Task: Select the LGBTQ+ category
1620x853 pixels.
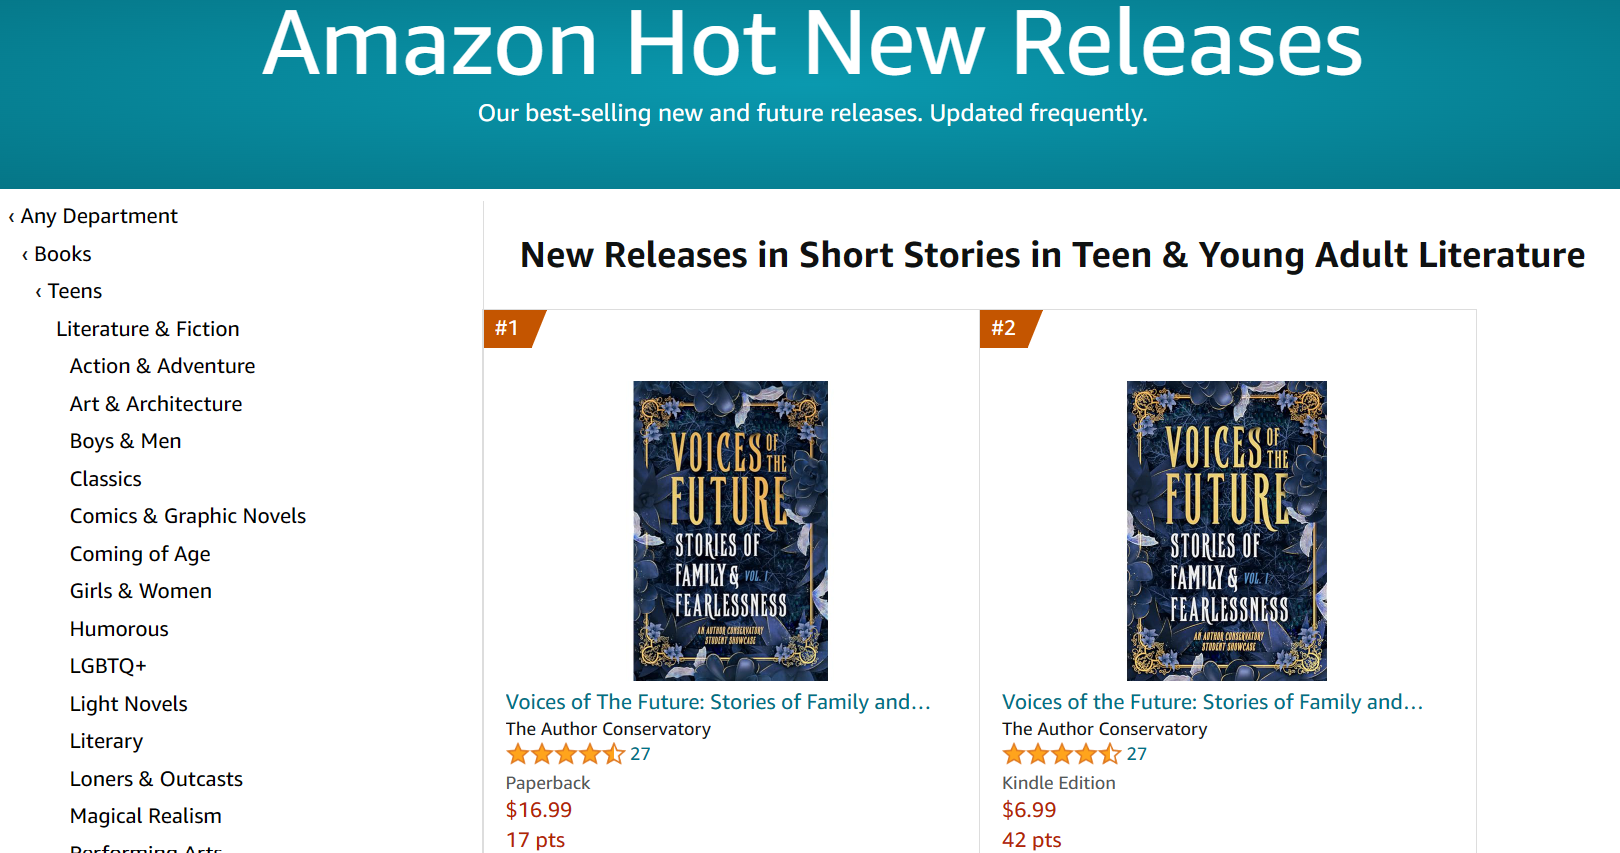Action: pyautogui.click(x=108, y=666)
